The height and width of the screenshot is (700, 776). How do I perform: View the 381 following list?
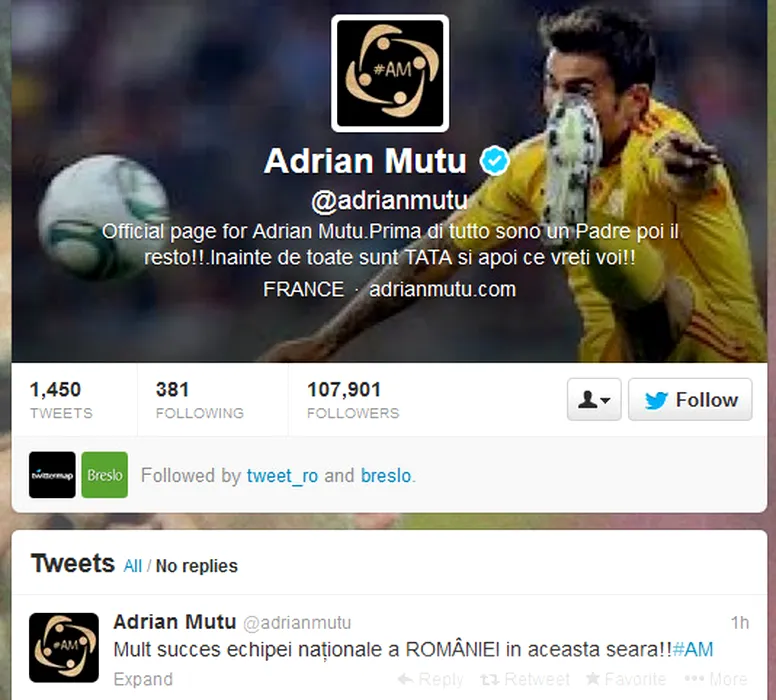click(x=199, y=400)
